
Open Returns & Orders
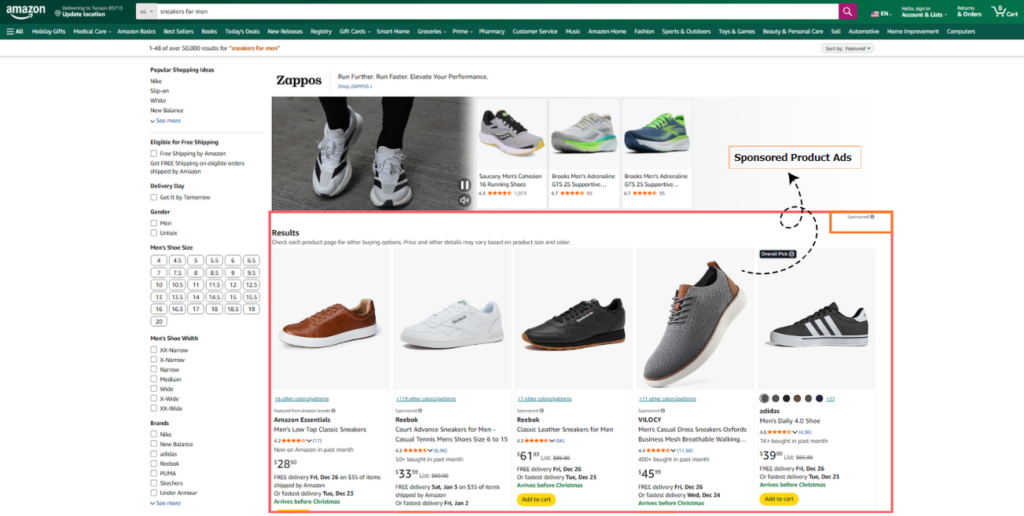coord(969,12)
